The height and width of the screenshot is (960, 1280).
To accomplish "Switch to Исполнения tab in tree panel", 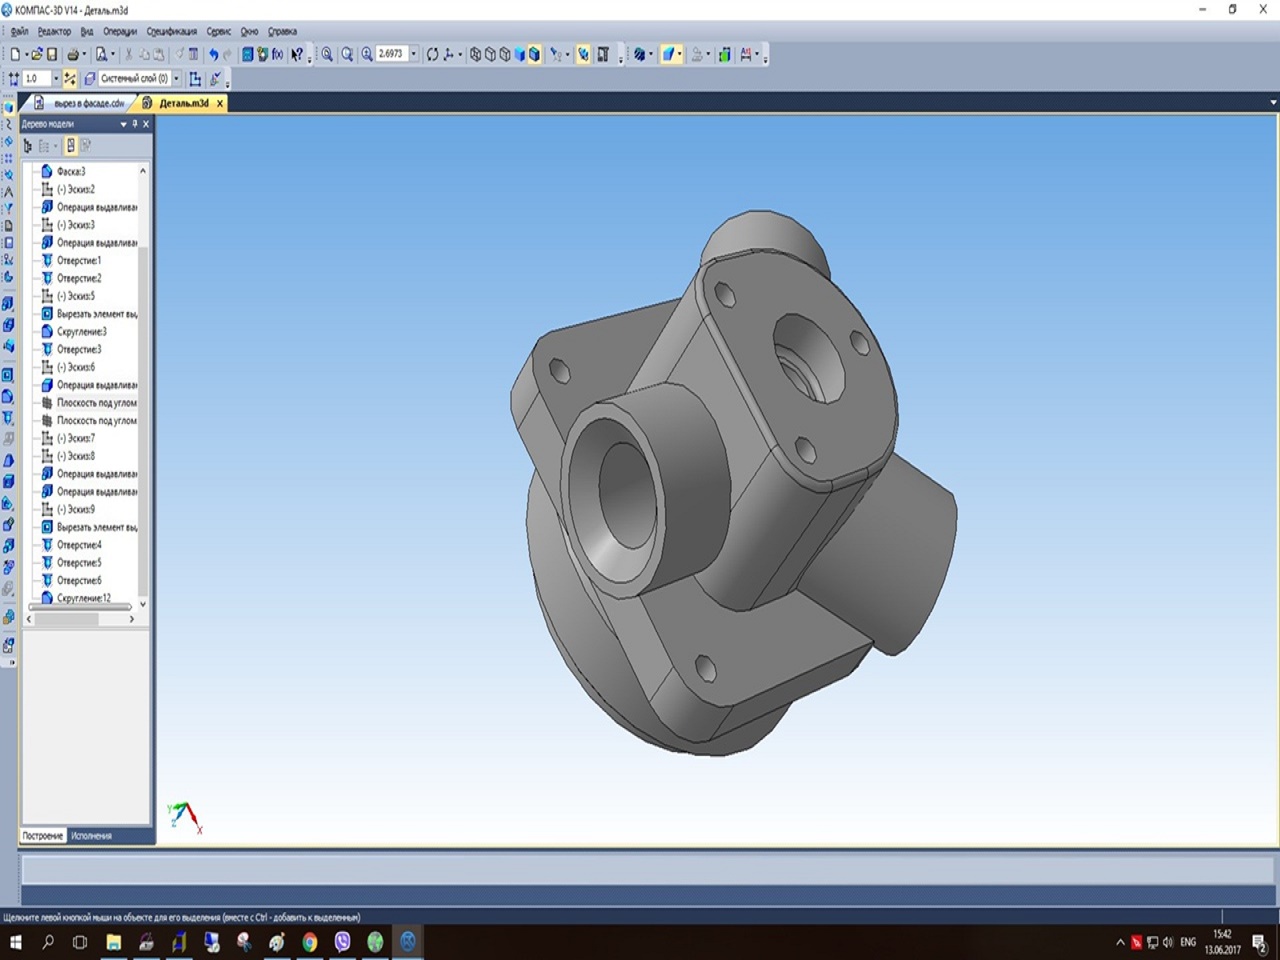I will point(91,836).
